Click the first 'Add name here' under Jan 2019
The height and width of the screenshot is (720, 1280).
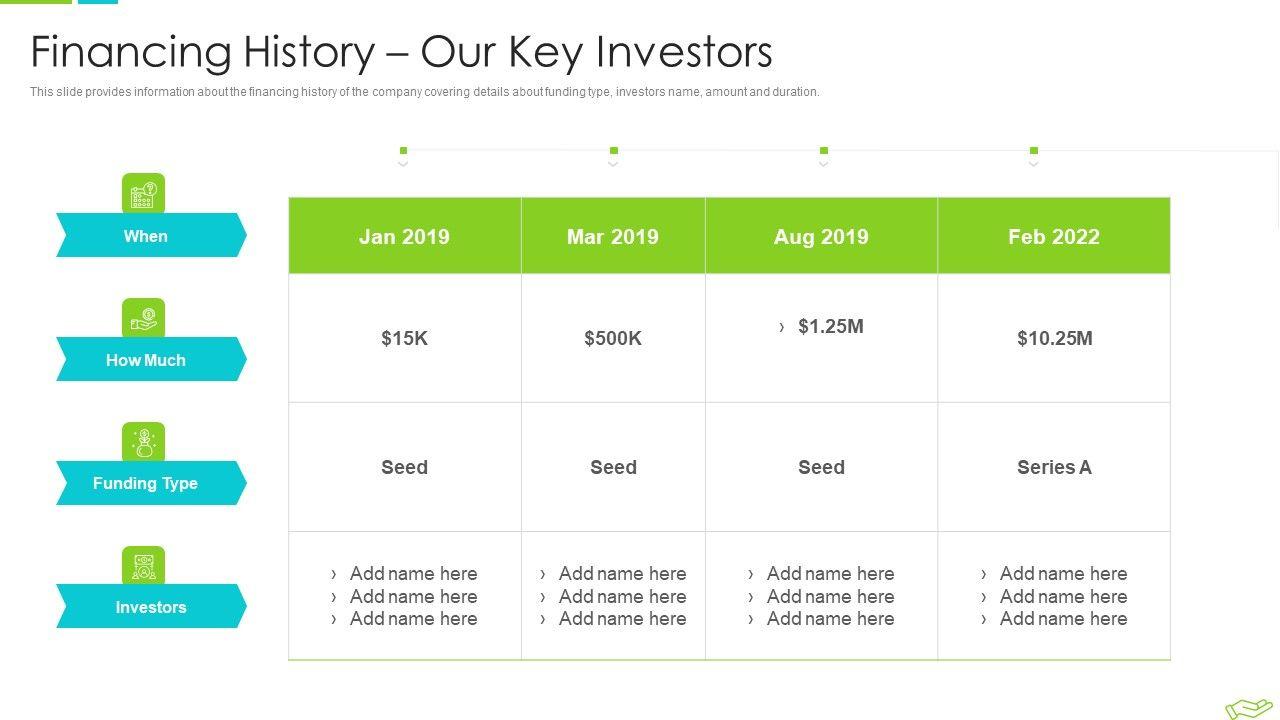tap(413, 574)
